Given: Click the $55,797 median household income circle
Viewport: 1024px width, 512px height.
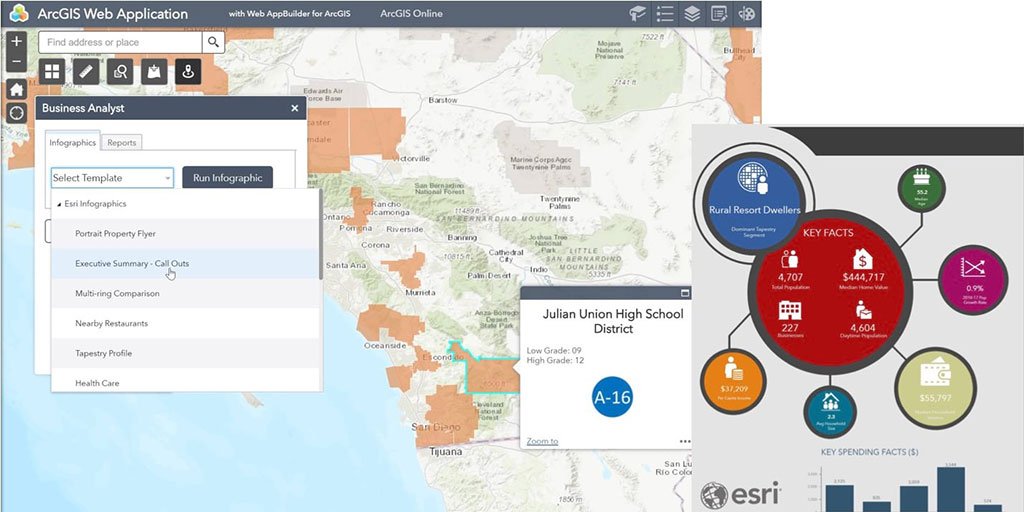Looking at the screenshot, I should (x=935, y=388).
